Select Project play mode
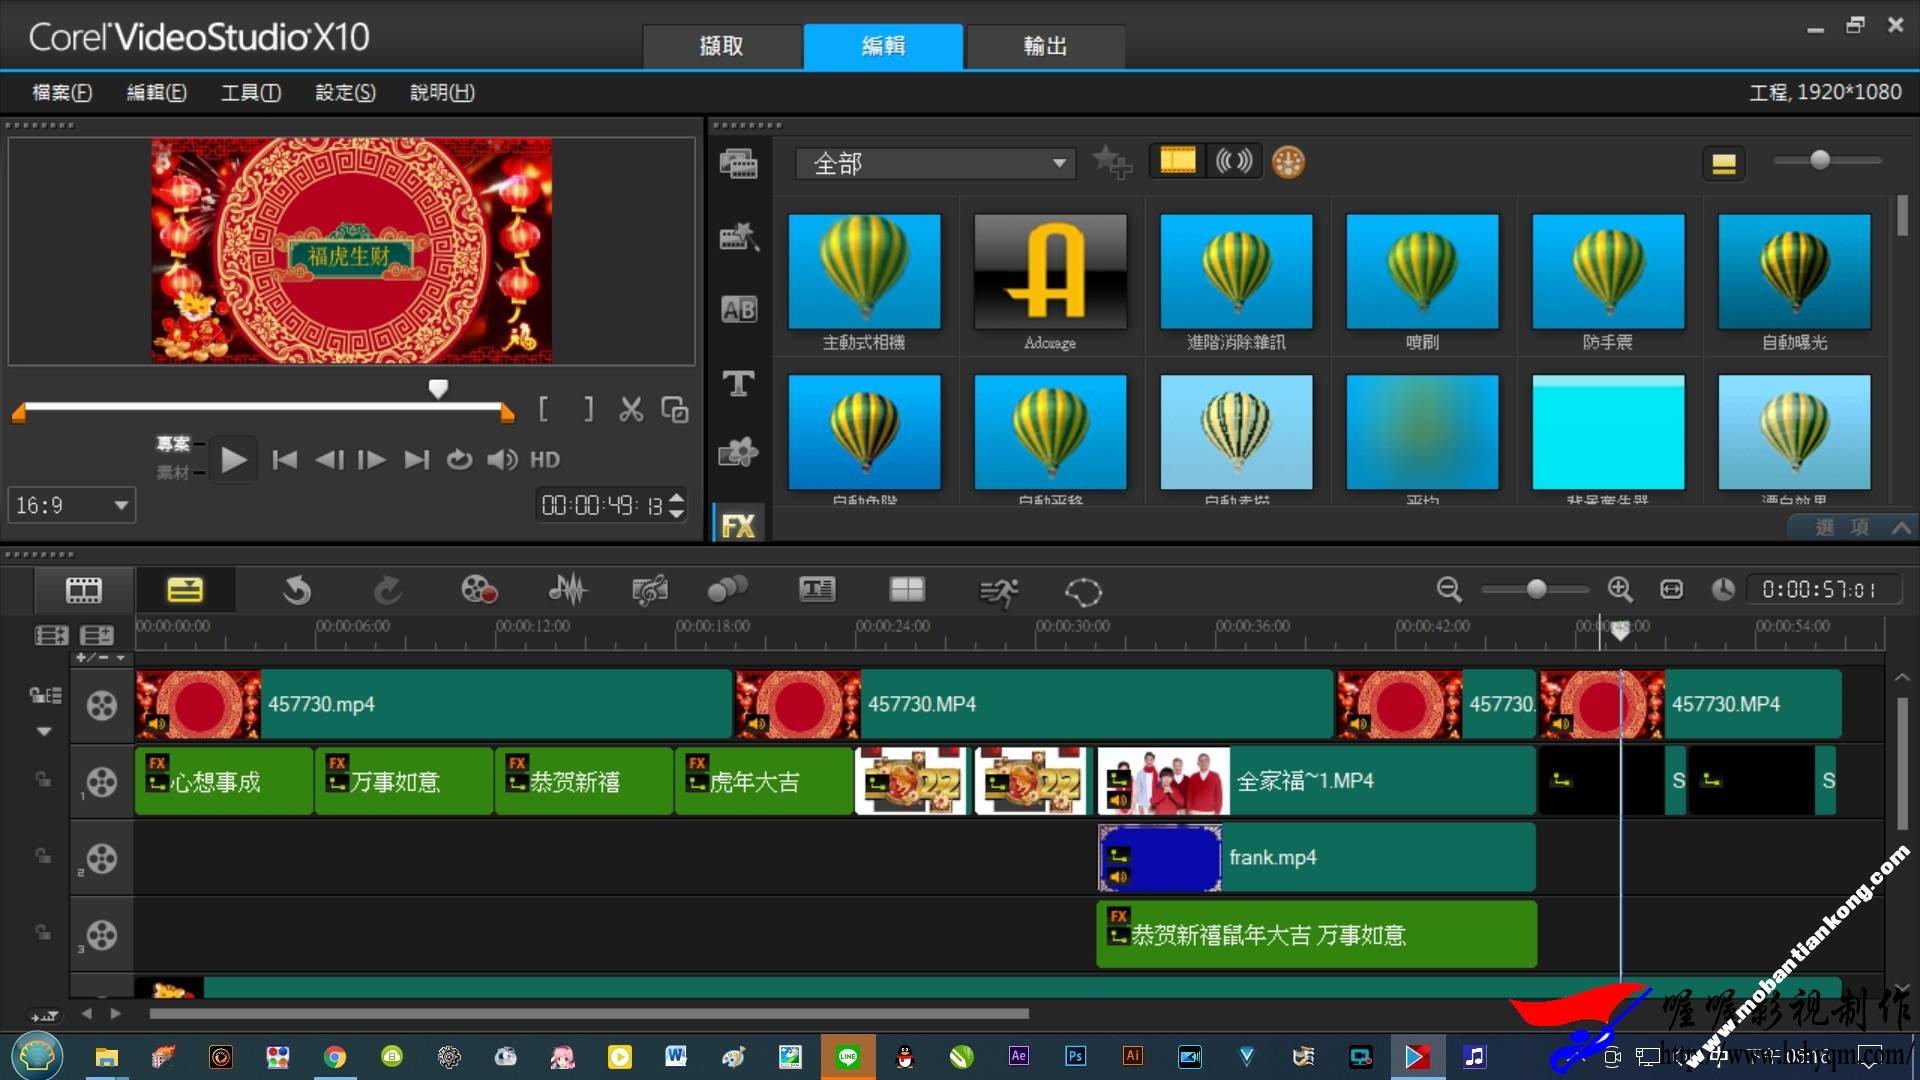 173,443
